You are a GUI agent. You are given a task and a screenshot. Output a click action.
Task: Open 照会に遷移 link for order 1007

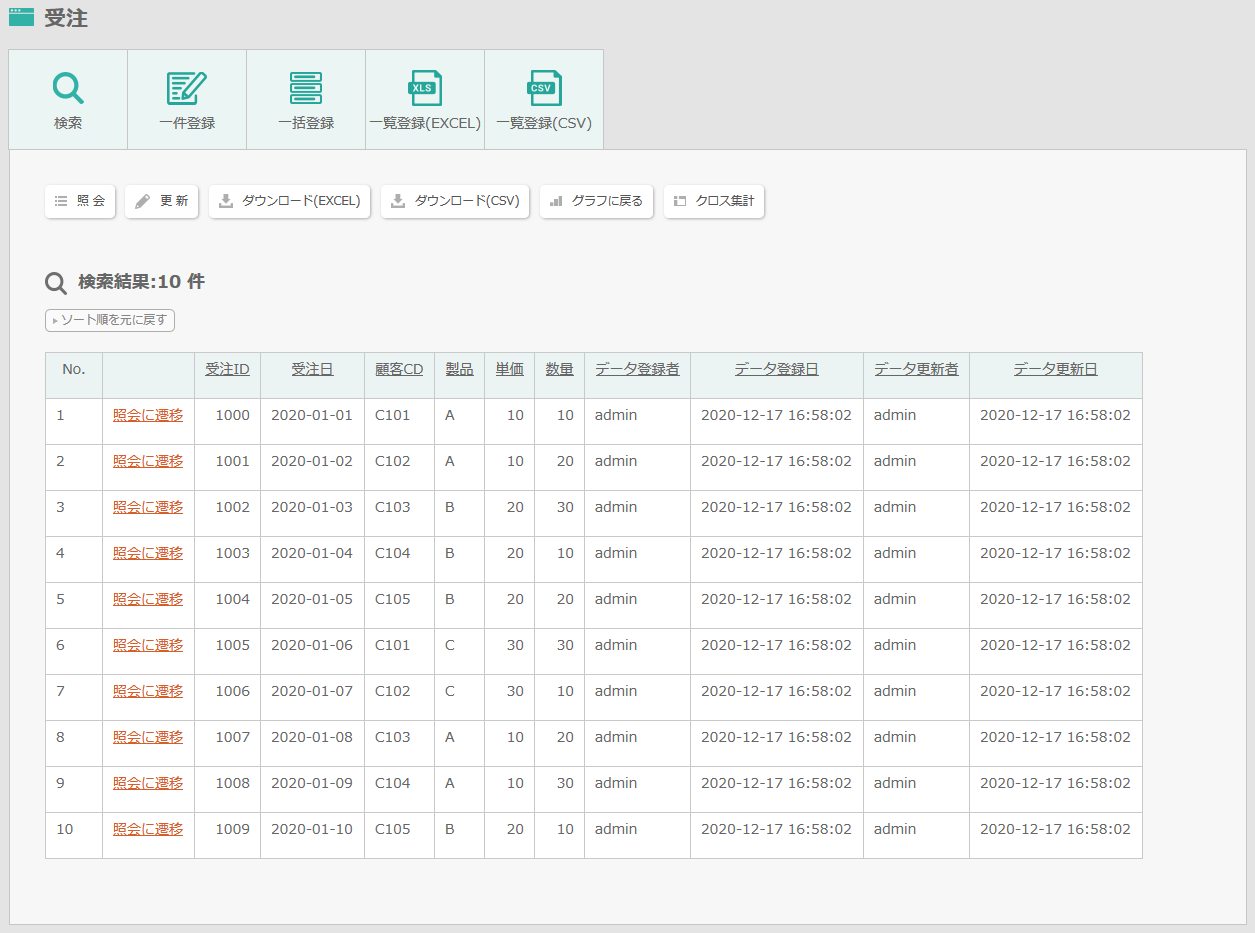tap(148, 737)
